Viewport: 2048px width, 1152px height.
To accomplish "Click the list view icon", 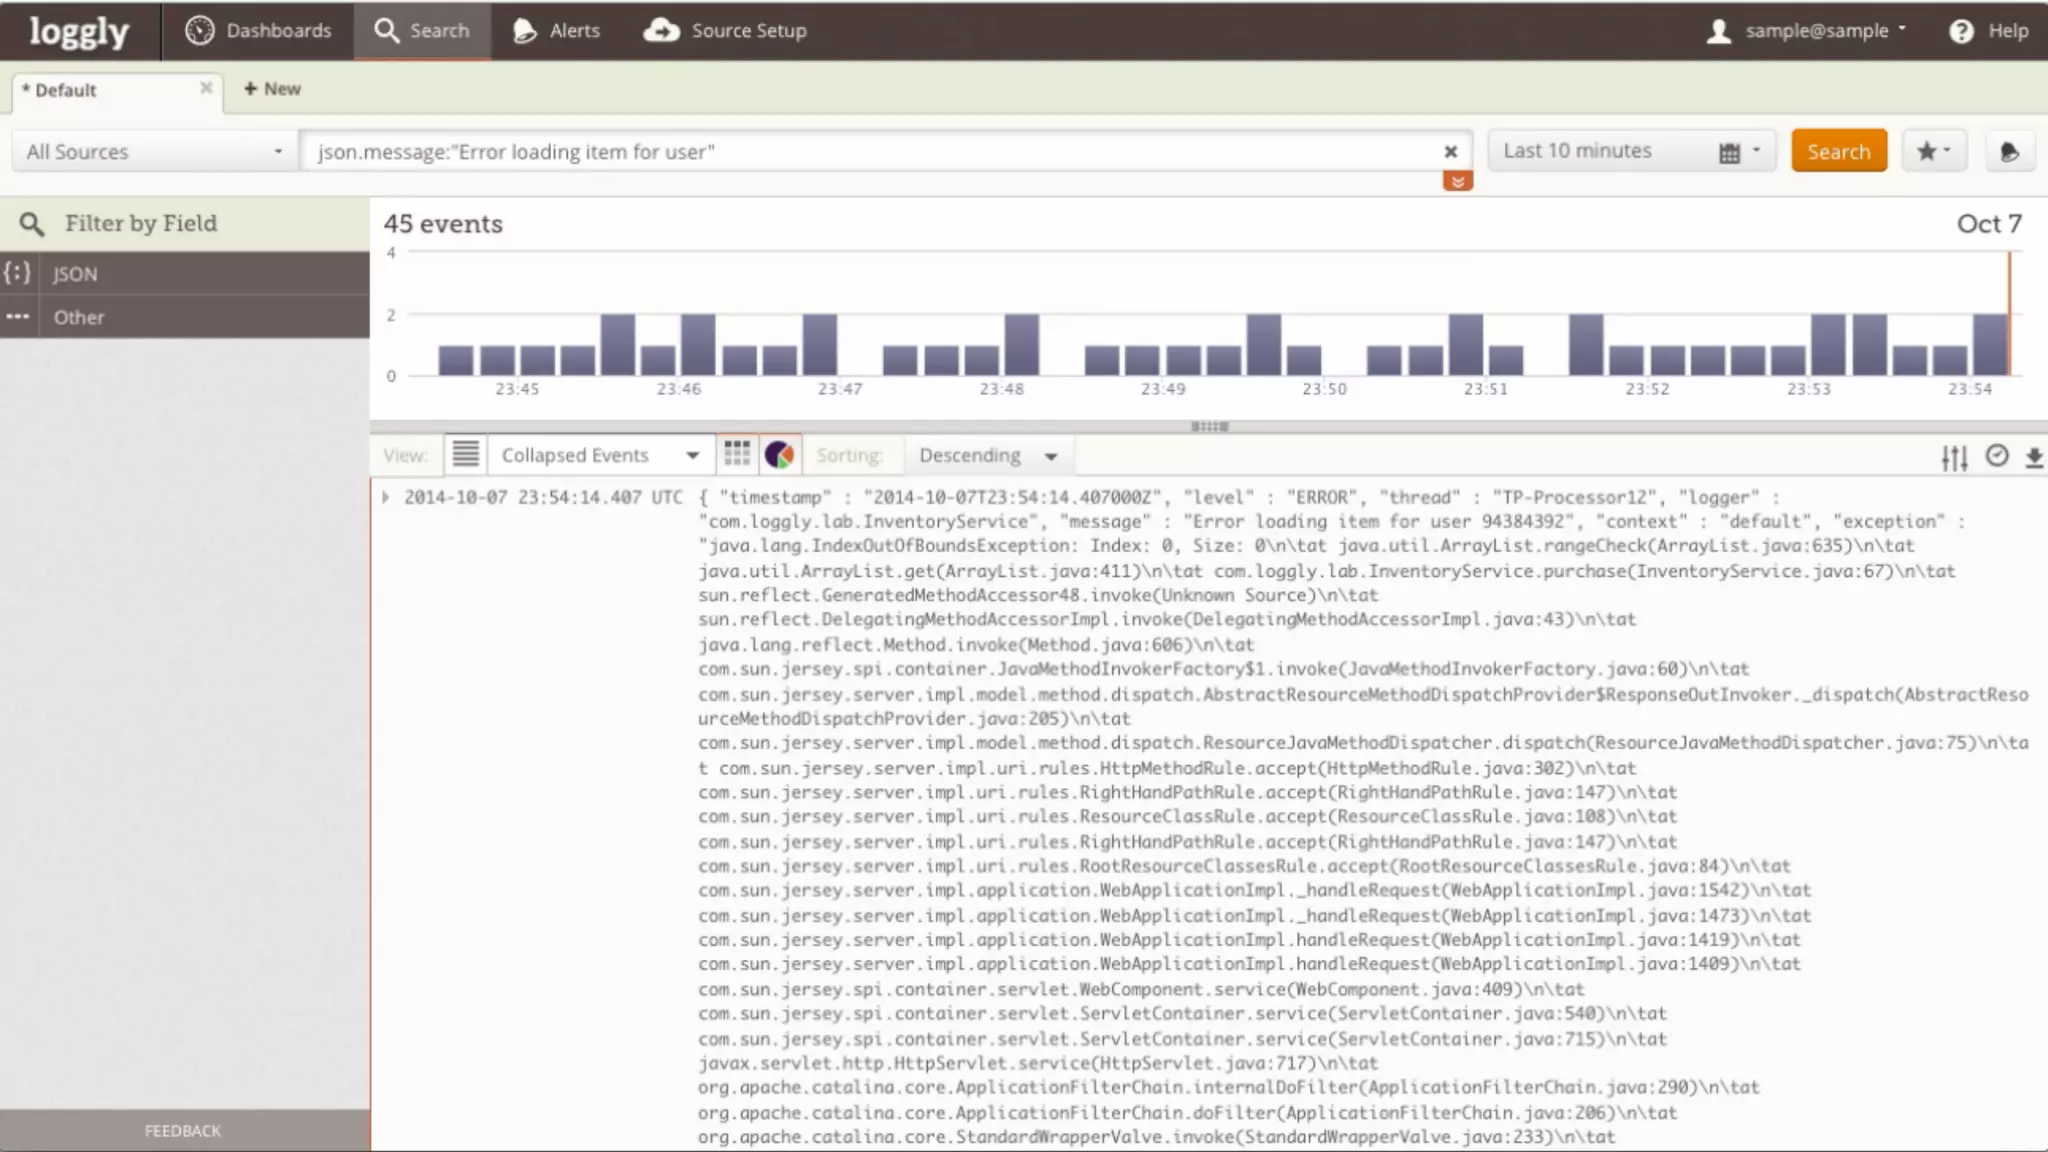I will point(465,455).
